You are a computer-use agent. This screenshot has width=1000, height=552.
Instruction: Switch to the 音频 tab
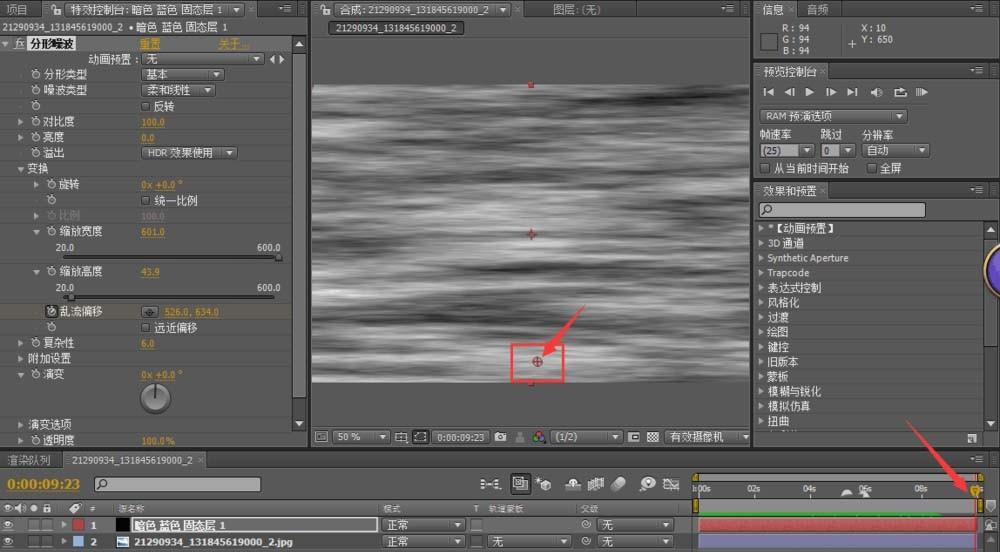[x=817, y=10]
